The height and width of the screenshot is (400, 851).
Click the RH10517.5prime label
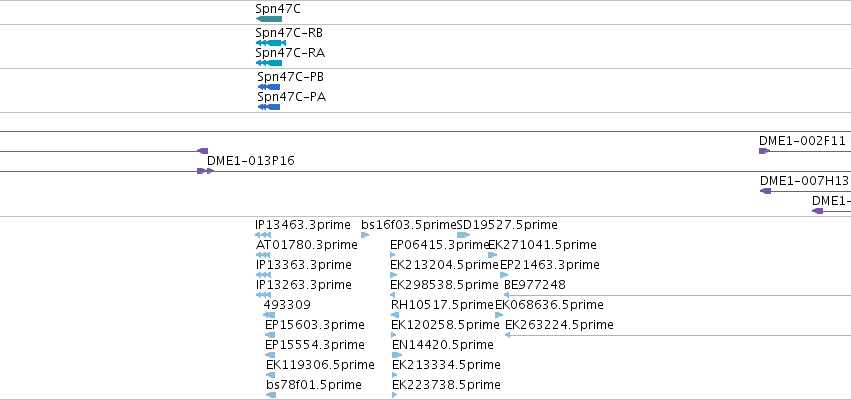coord(442,305)
